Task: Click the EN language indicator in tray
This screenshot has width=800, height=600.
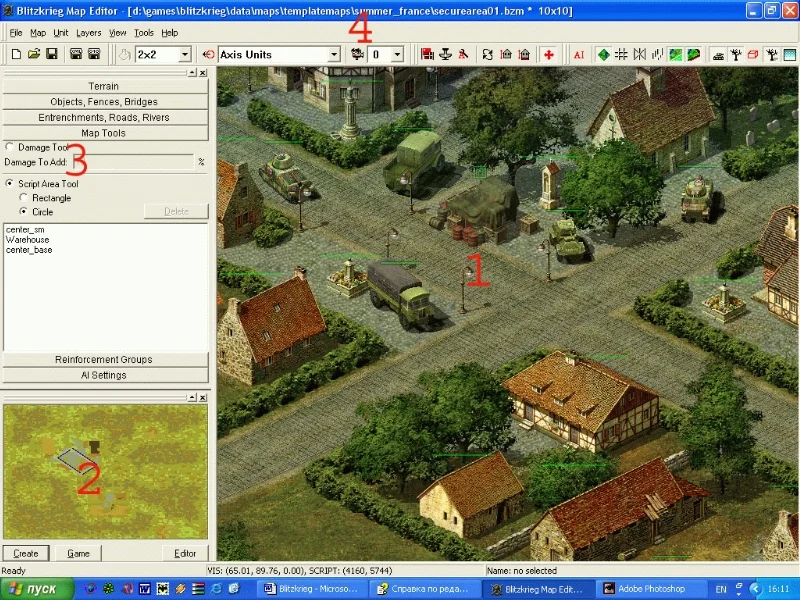Action: point(720,589)
